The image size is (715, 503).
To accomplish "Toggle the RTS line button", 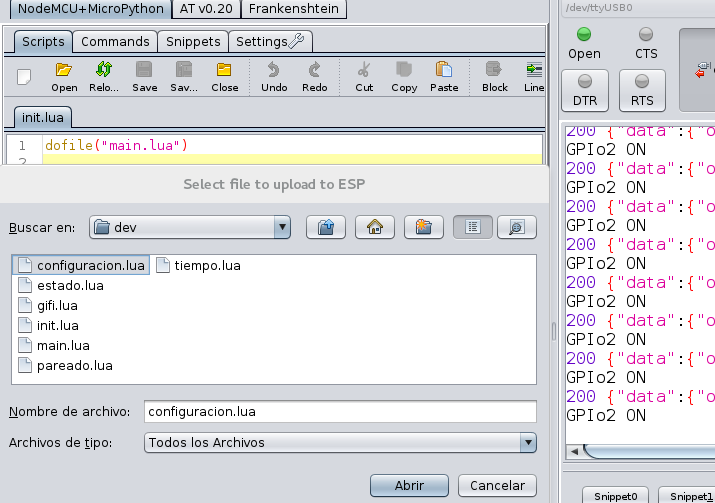I will (642, 90).
